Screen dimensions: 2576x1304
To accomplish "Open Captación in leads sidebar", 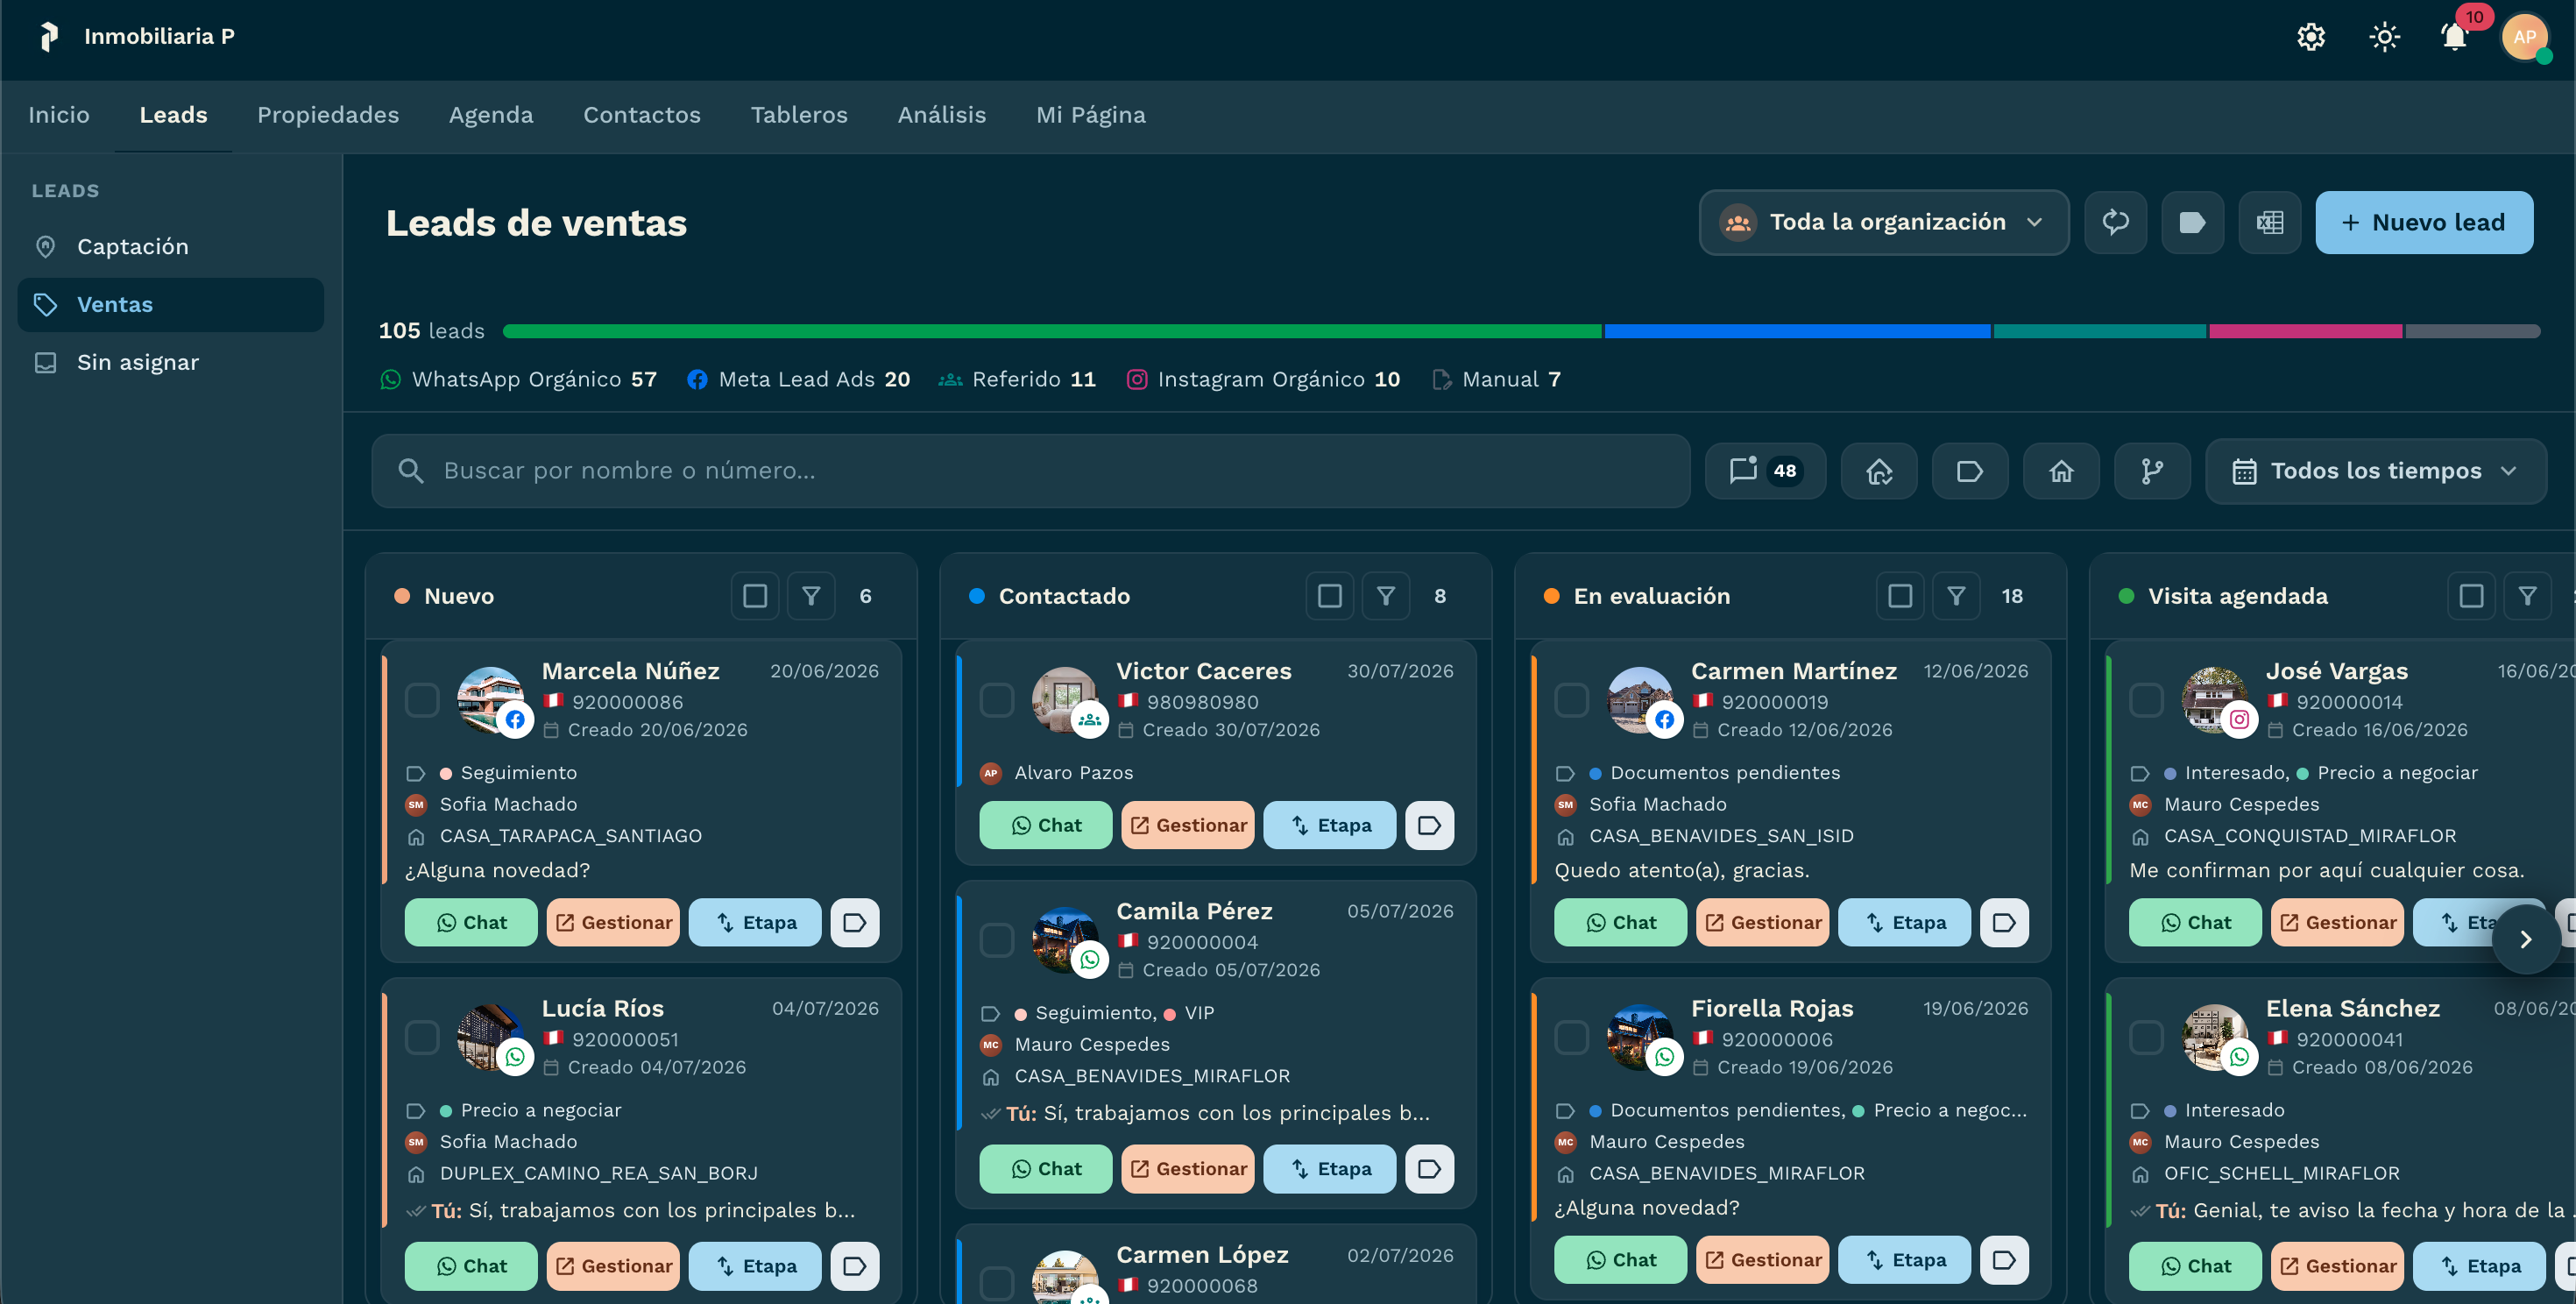I will [x=170, y=247].
